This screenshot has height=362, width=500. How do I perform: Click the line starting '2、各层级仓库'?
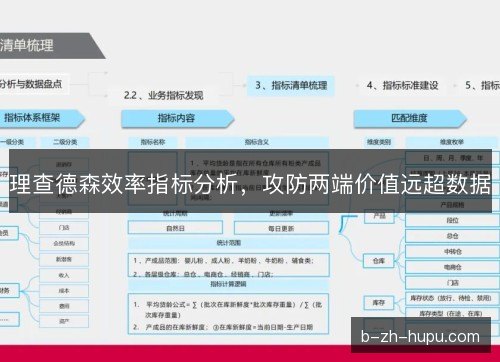pyautogui.click(x=203, y=274)
